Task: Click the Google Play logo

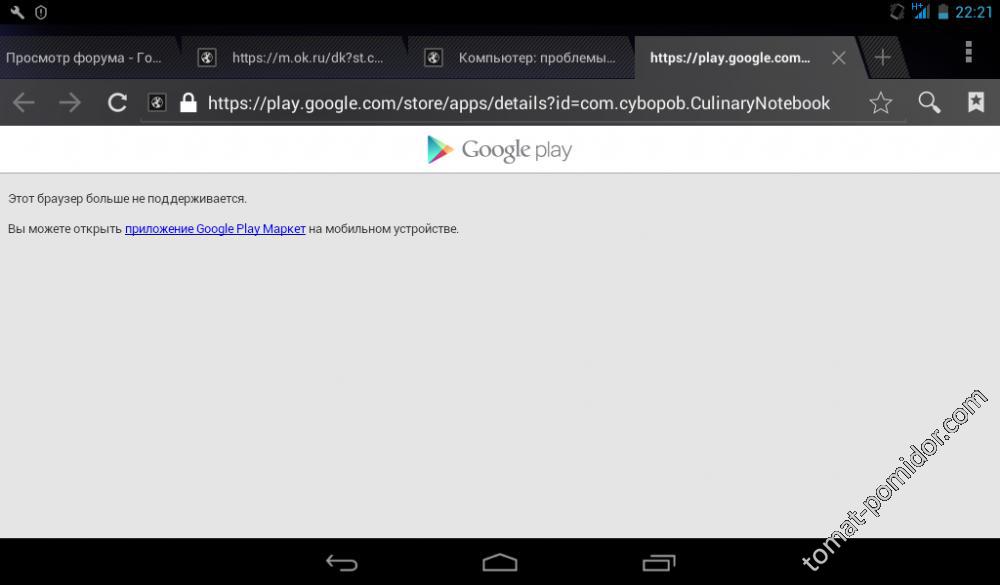Action: (499, 150)
